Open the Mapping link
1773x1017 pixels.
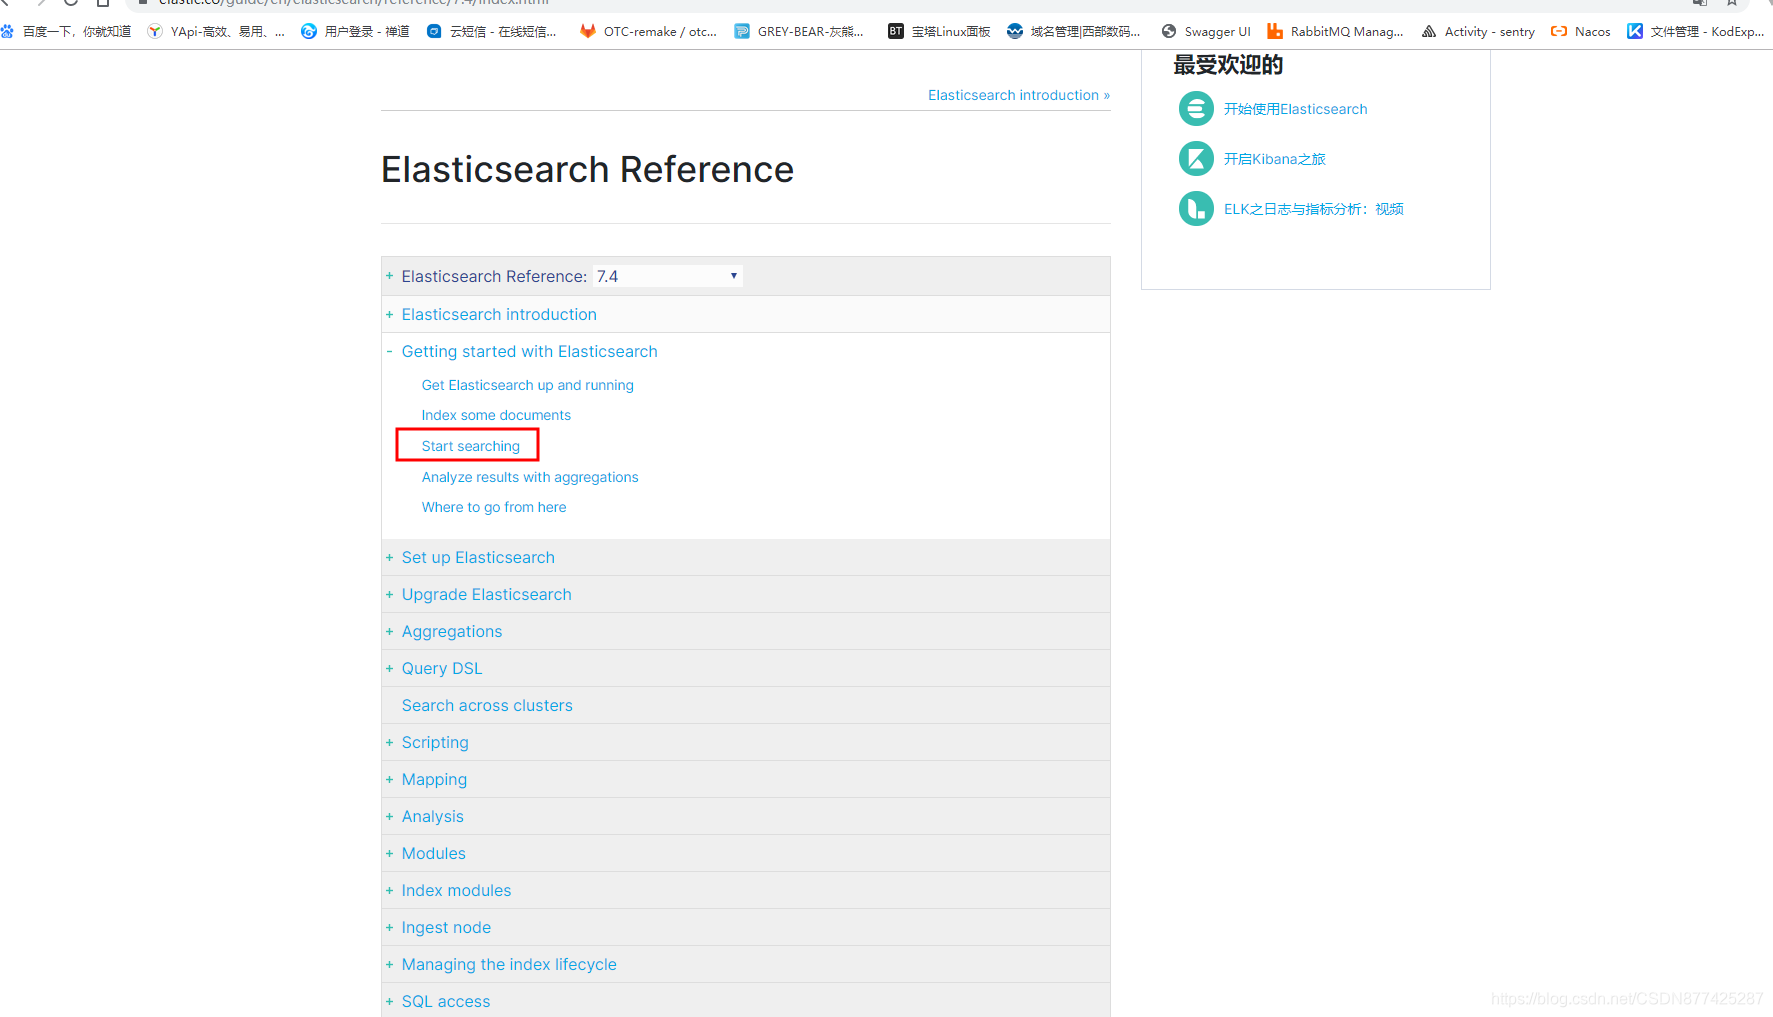tap(434, 779)
